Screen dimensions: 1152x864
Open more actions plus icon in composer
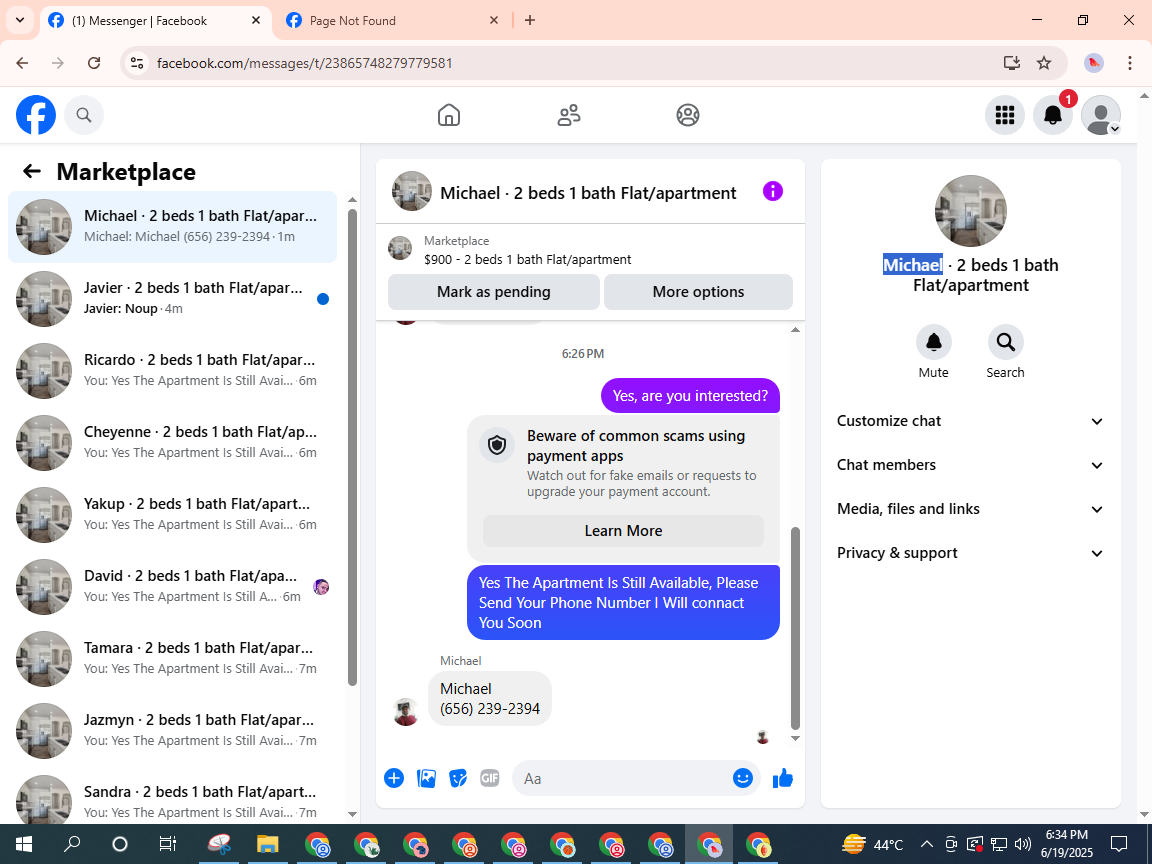394,778
